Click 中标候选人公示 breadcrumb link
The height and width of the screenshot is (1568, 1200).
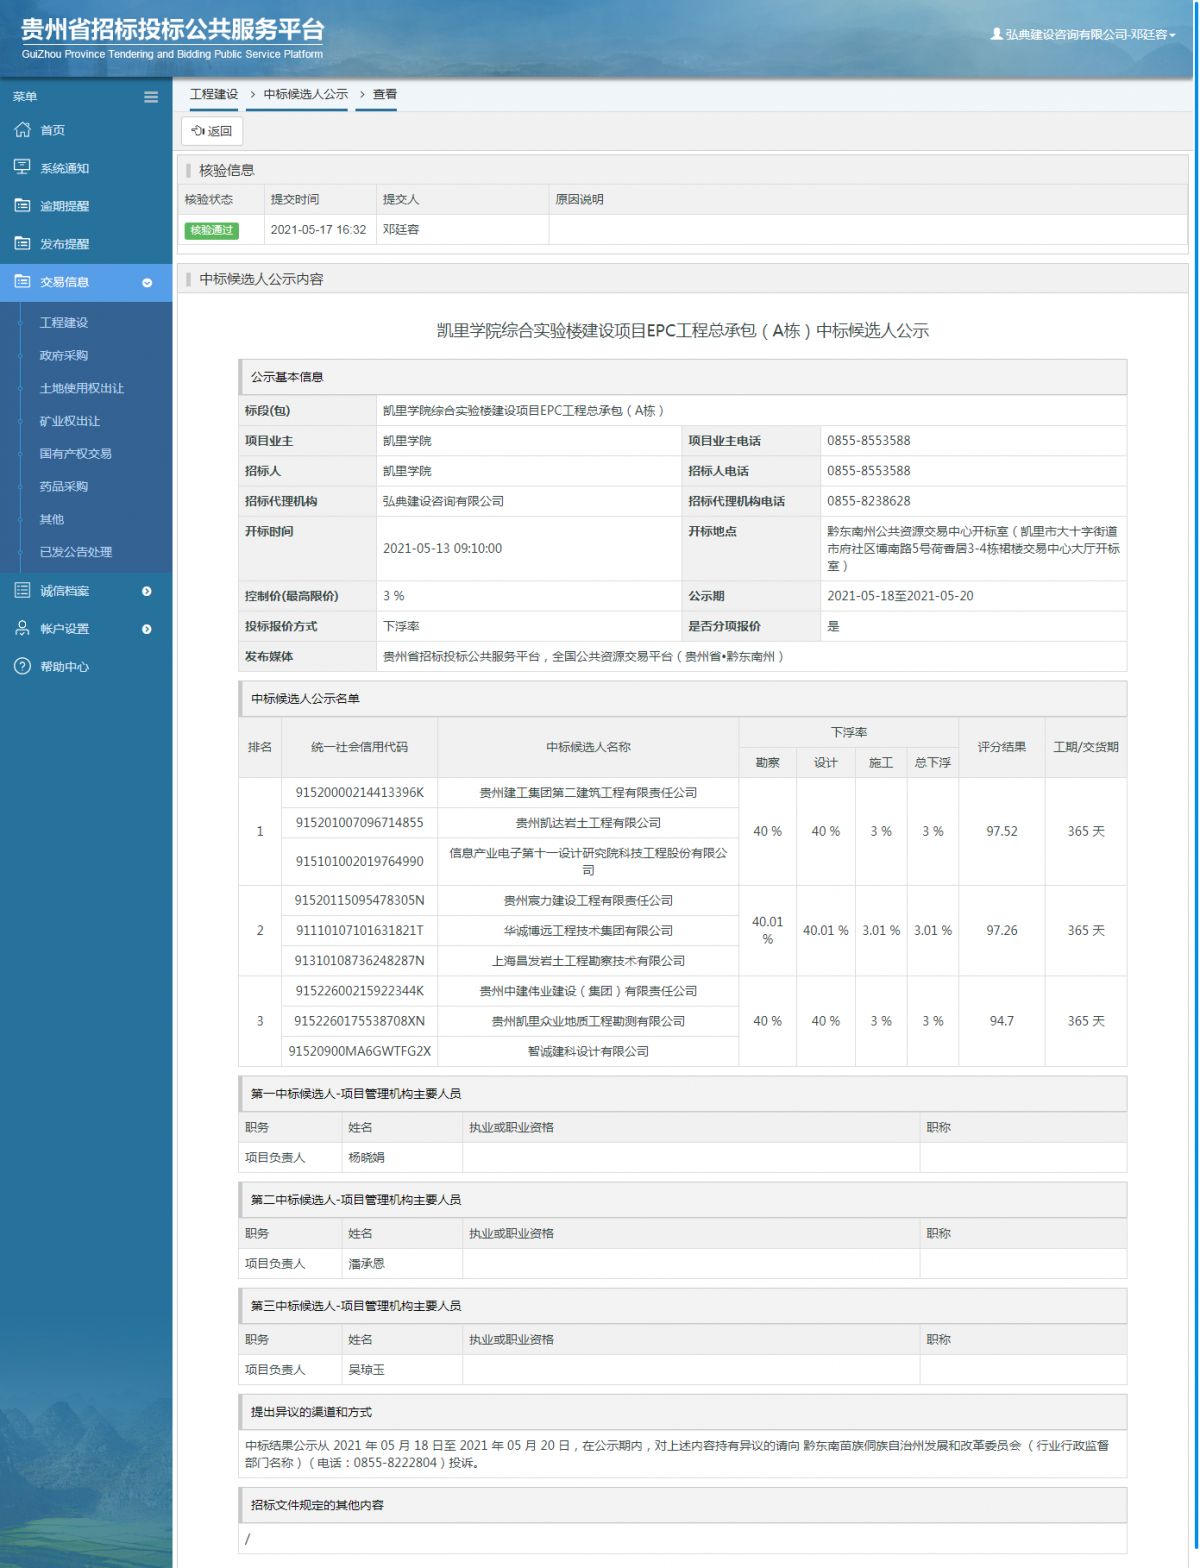pos(306,94)
